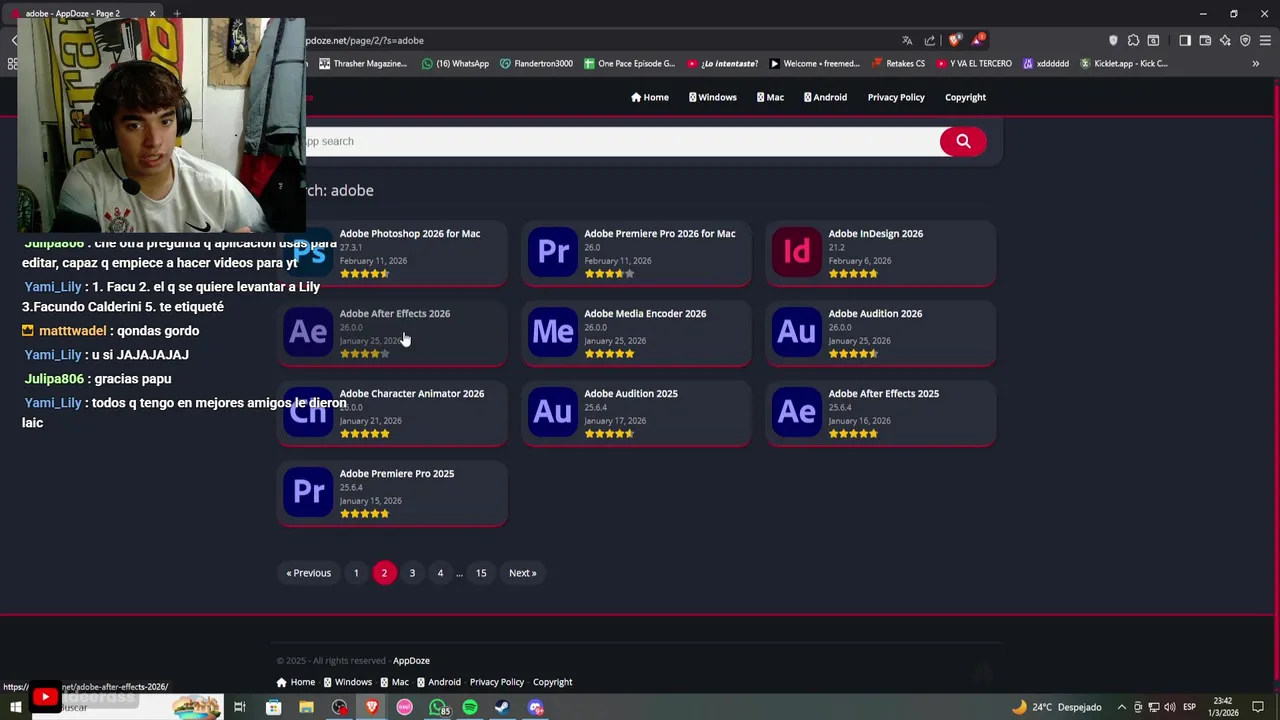This screenshot has width=1280, height=720.
Task: Toggle the browser sidebar panel icon
Action: coord(1185,40)
